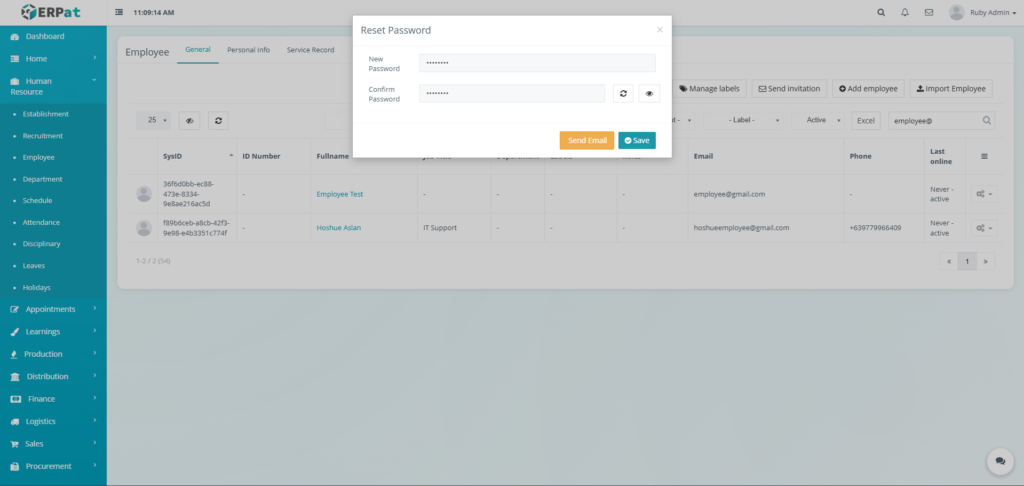Click table column menu icon in header

point(984,156)
